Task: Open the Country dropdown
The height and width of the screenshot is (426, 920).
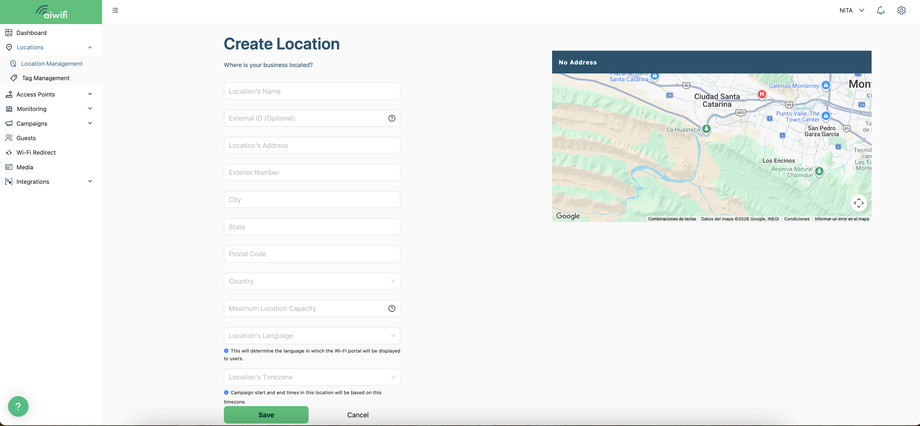Action: (x=312, y=281)
